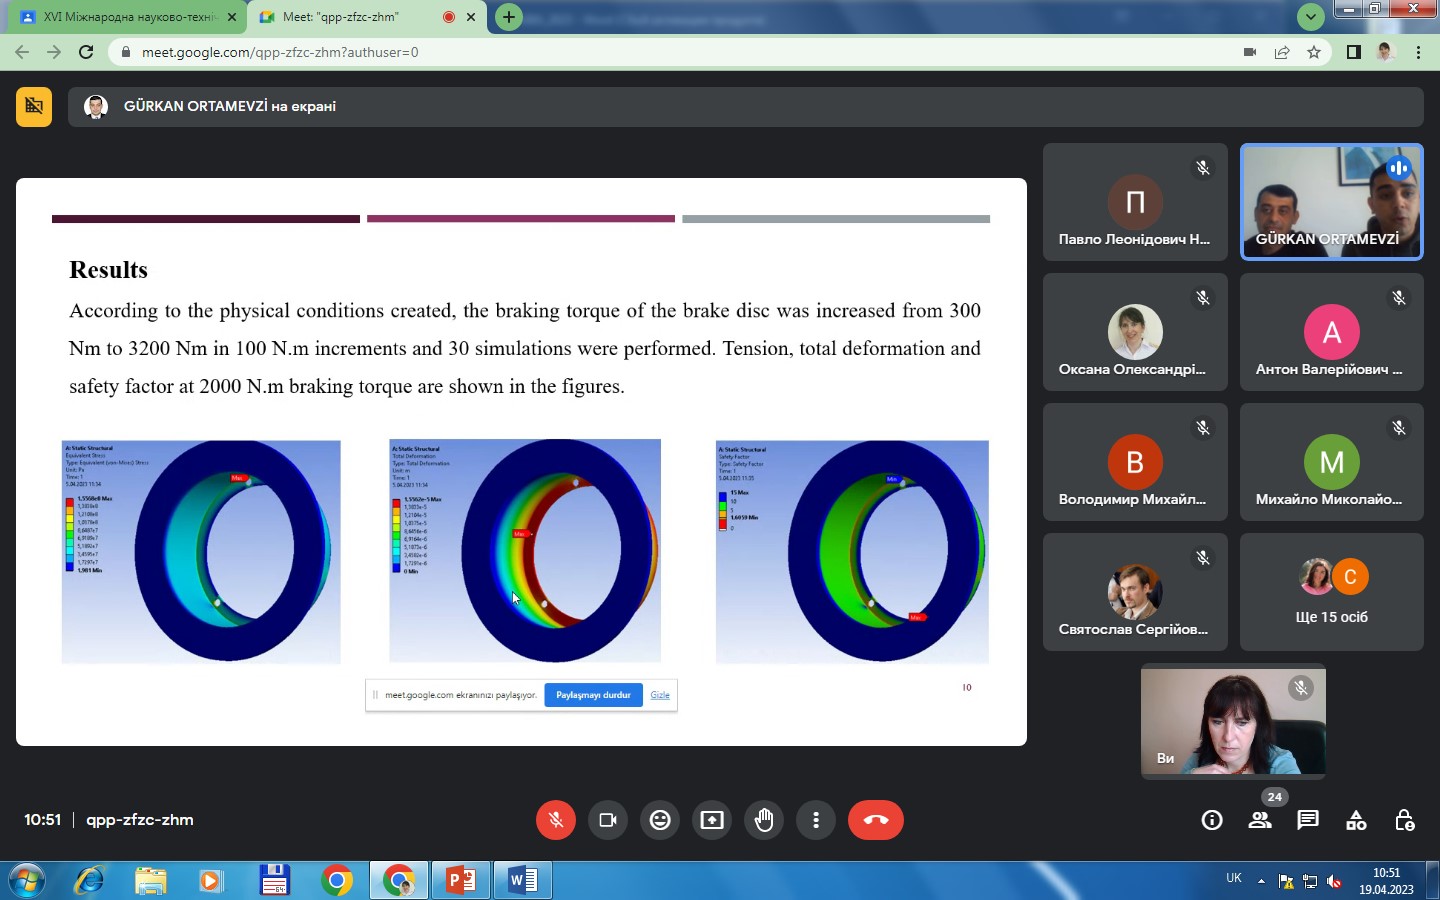This screenshot has height=900, width=1440.
Task: Open the meeting details info icon
Action: (1212, 820)
